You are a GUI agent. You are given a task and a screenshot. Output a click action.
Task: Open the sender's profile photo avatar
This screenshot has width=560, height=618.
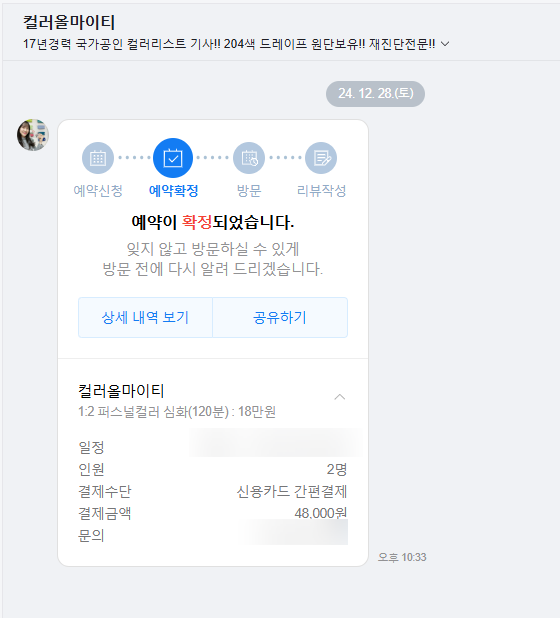pyautogui.click(x=33, y=135)
